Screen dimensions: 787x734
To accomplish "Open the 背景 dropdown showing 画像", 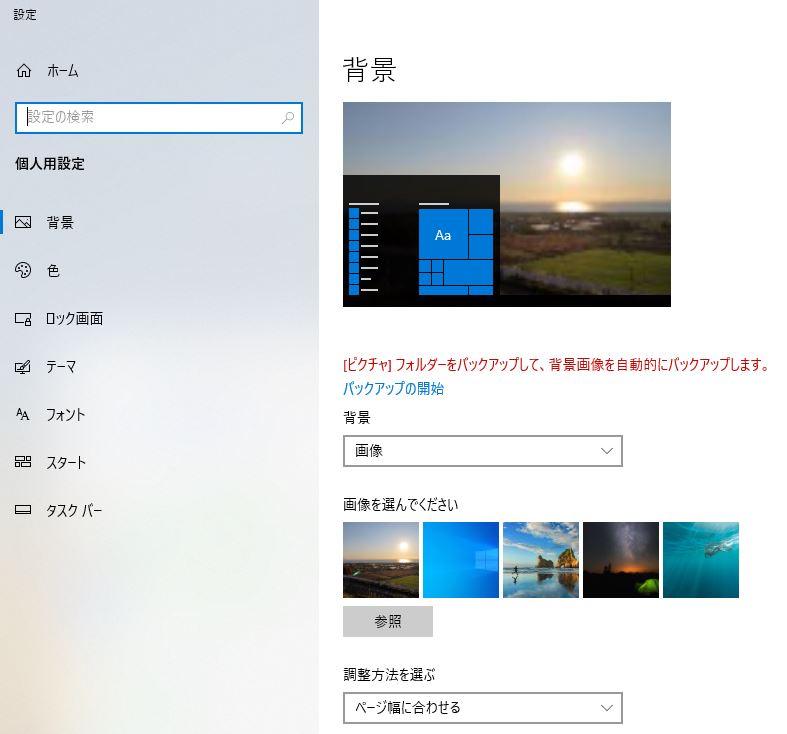I will point(483,451).
